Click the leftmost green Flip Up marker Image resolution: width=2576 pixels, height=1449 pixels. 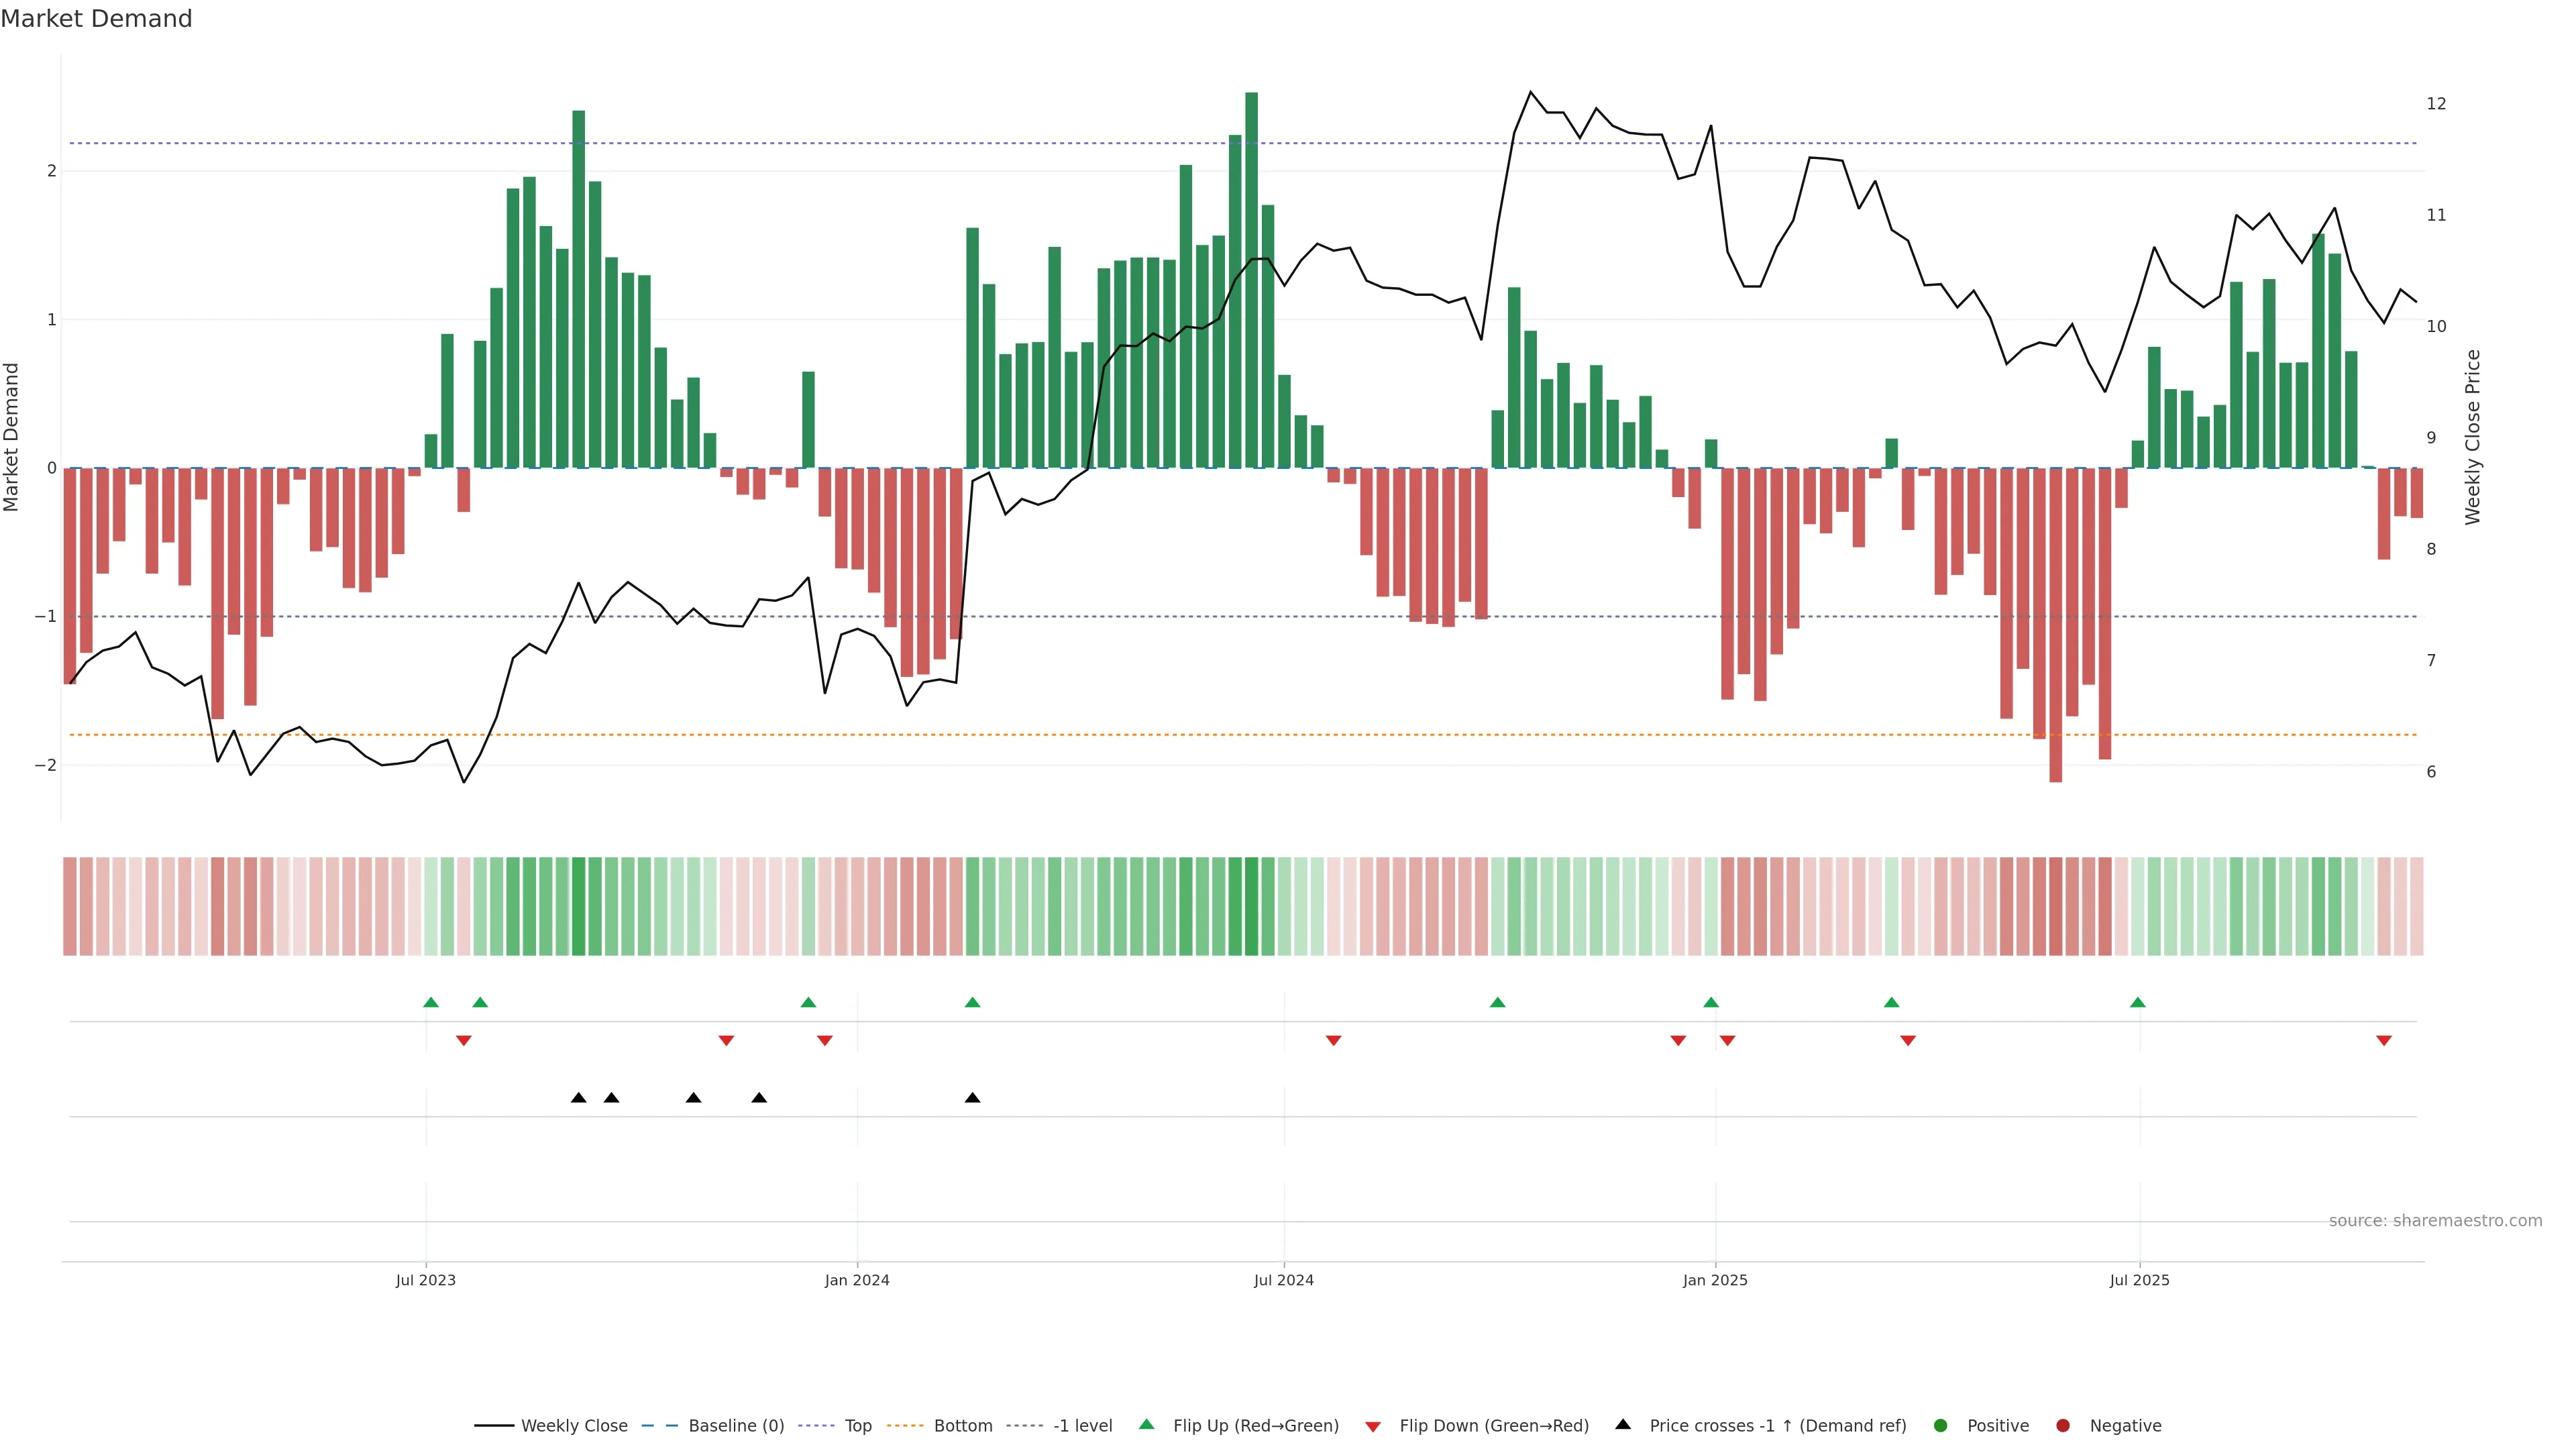click(x=431, y=1002)
